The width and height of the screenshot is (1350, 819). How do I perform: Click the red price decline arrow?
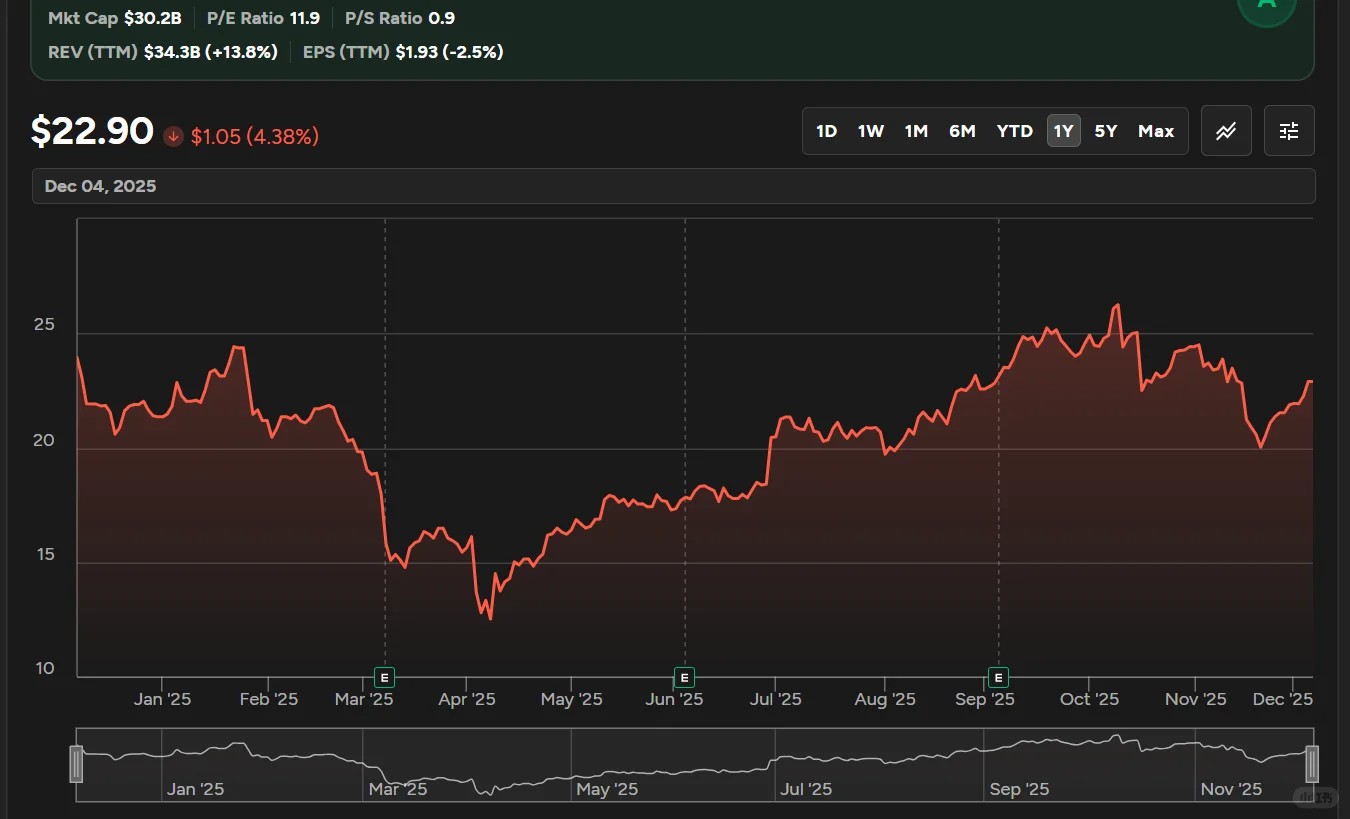(x=172, y=136)
